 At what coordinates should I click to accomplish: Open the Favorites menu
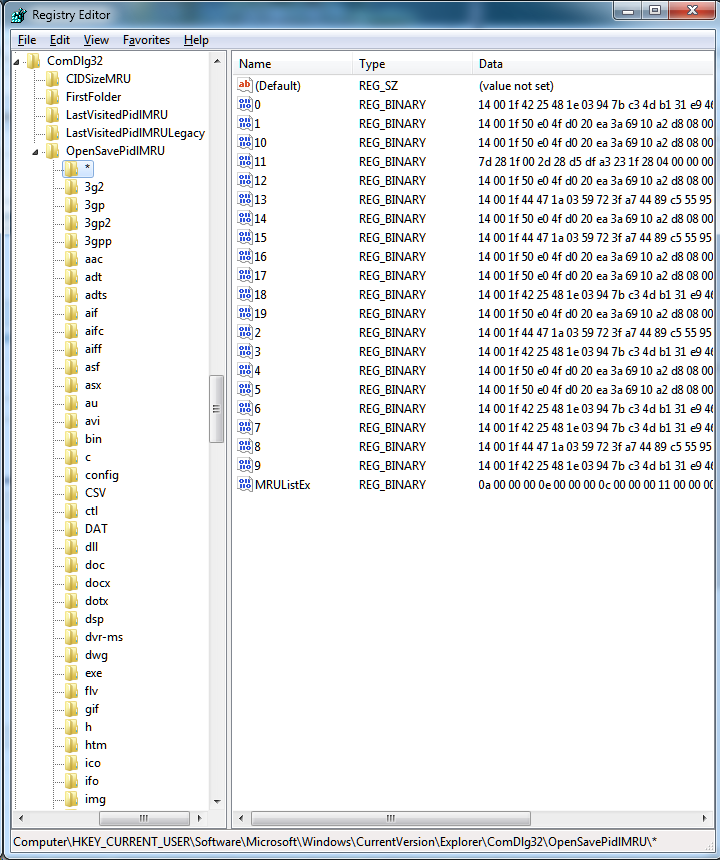tap(146, 40)
